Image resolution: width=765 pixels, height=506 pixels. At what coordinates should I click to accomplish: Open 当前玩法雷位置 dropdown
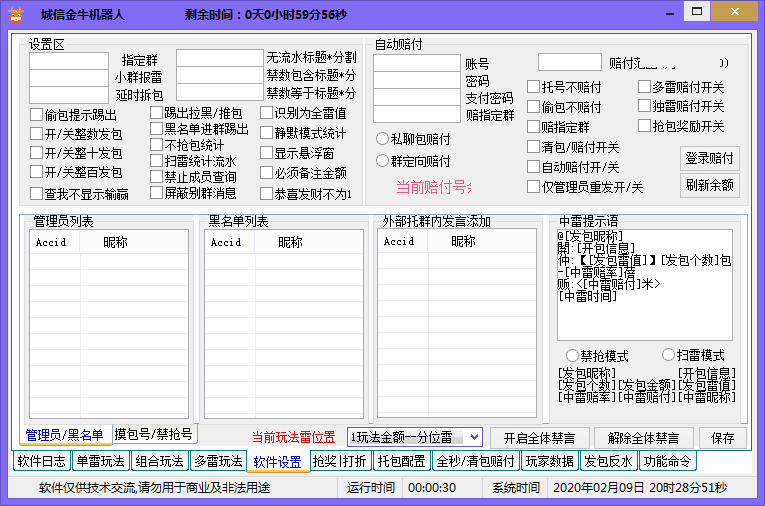(x=415, y=437)
